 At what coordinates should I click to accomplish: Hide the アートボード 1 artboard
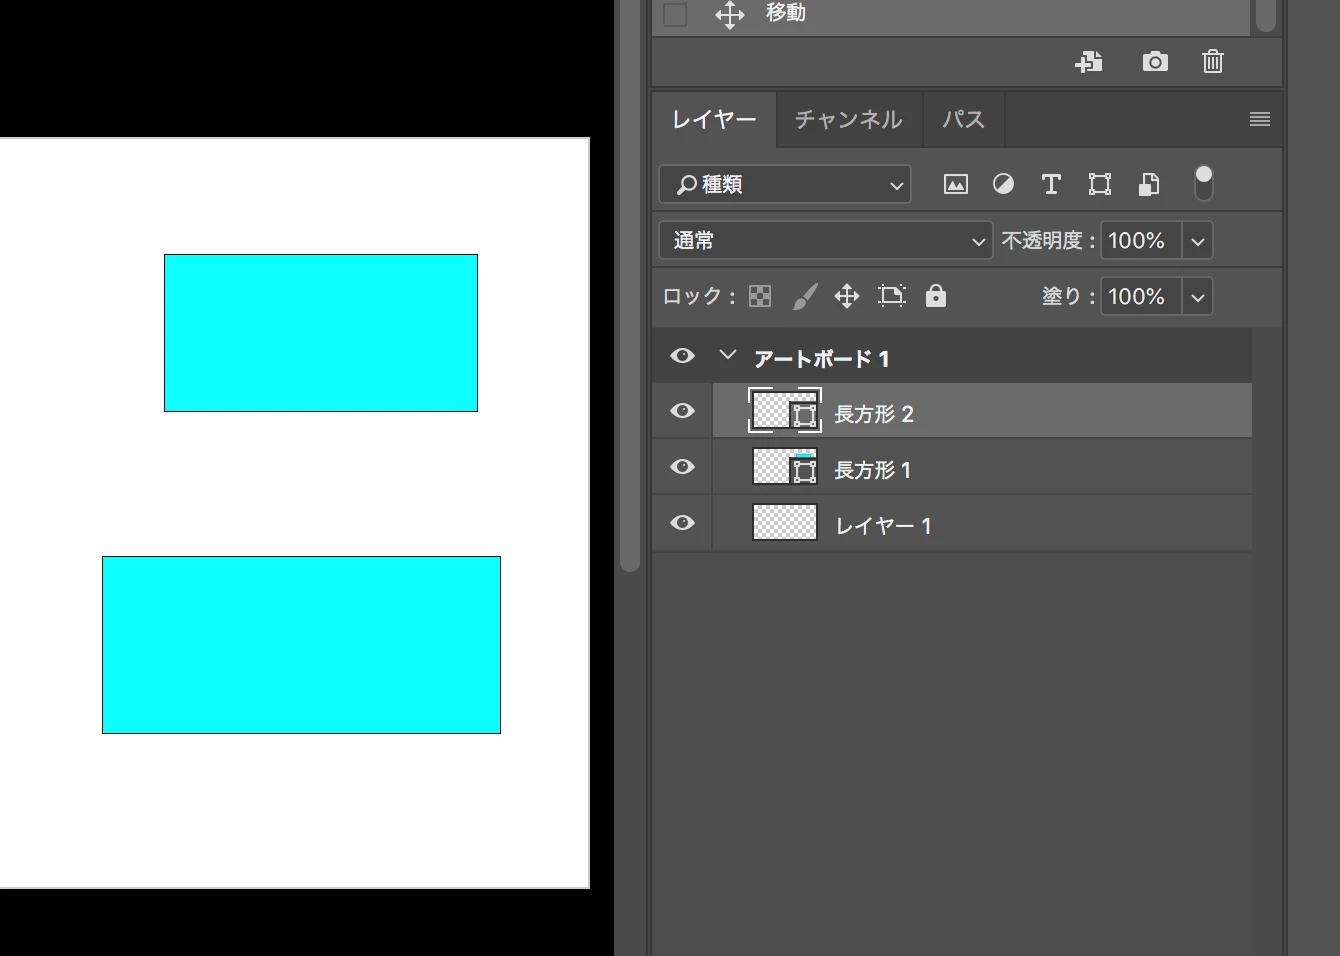[683, 356]
